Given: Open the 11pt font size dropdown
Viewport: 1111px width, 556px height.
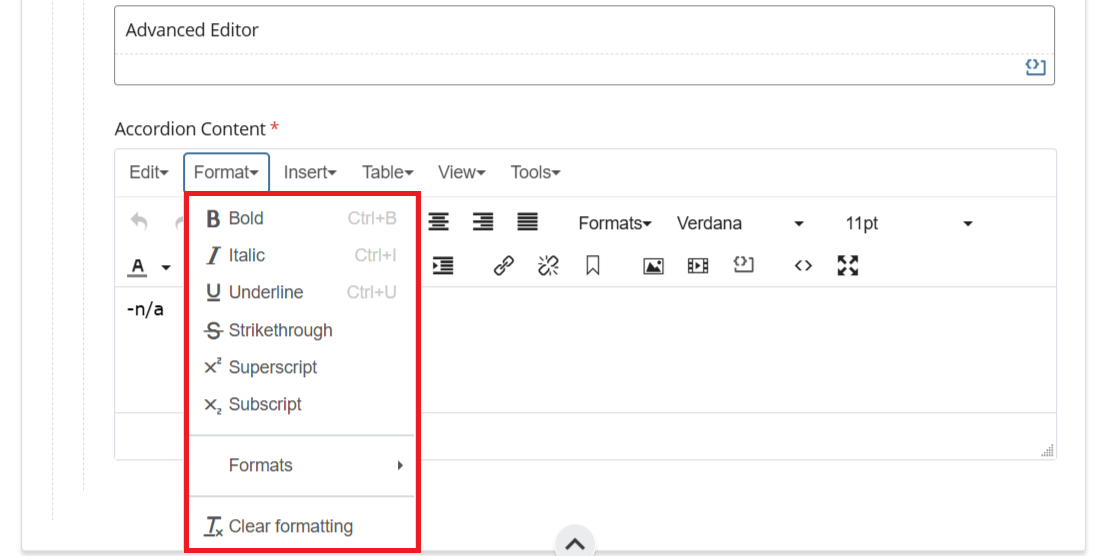Looking at the screenshot, I should coord(908,223).
